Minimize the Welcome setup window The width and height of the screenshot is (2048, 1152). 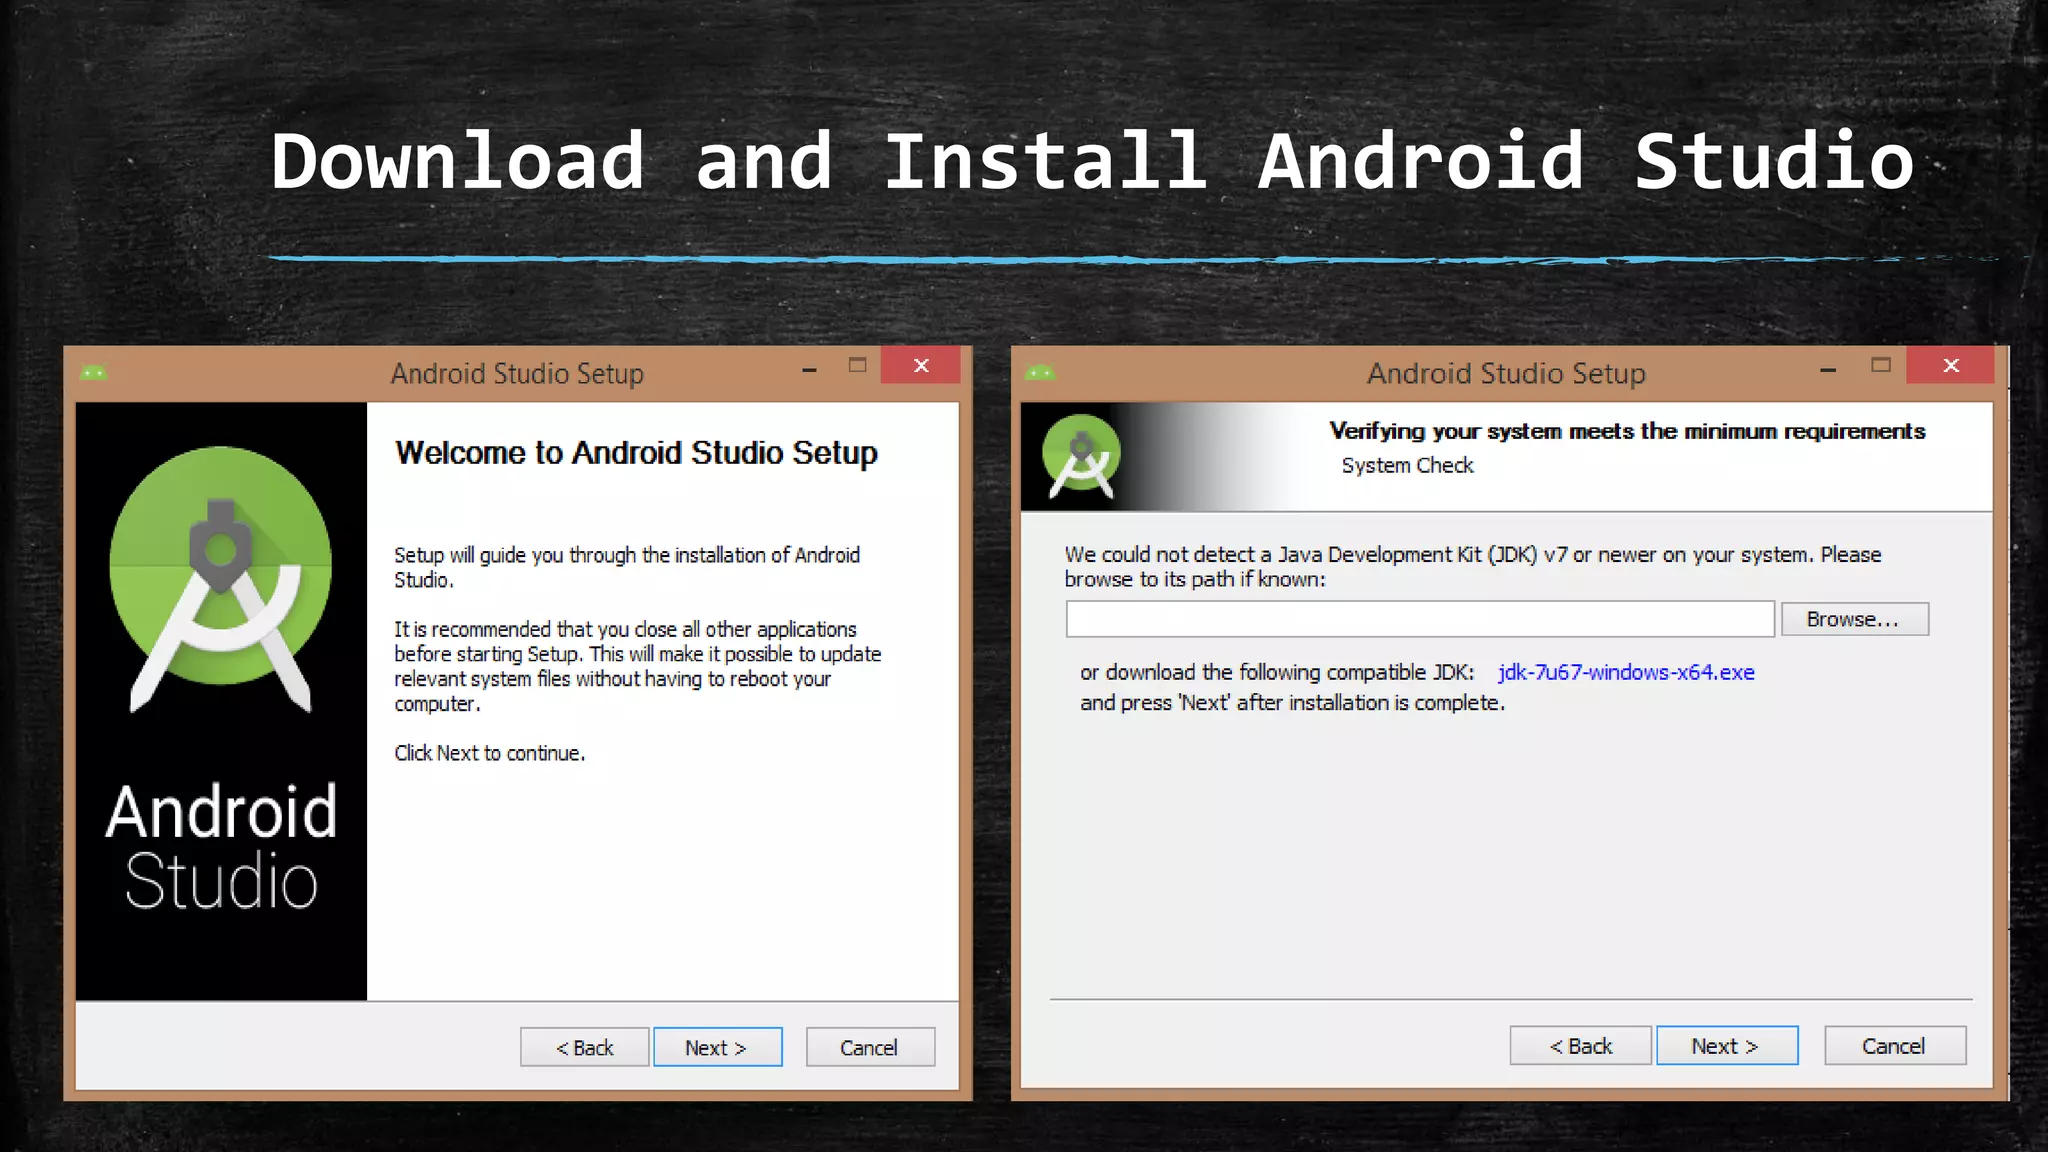(x=809, y=369)
